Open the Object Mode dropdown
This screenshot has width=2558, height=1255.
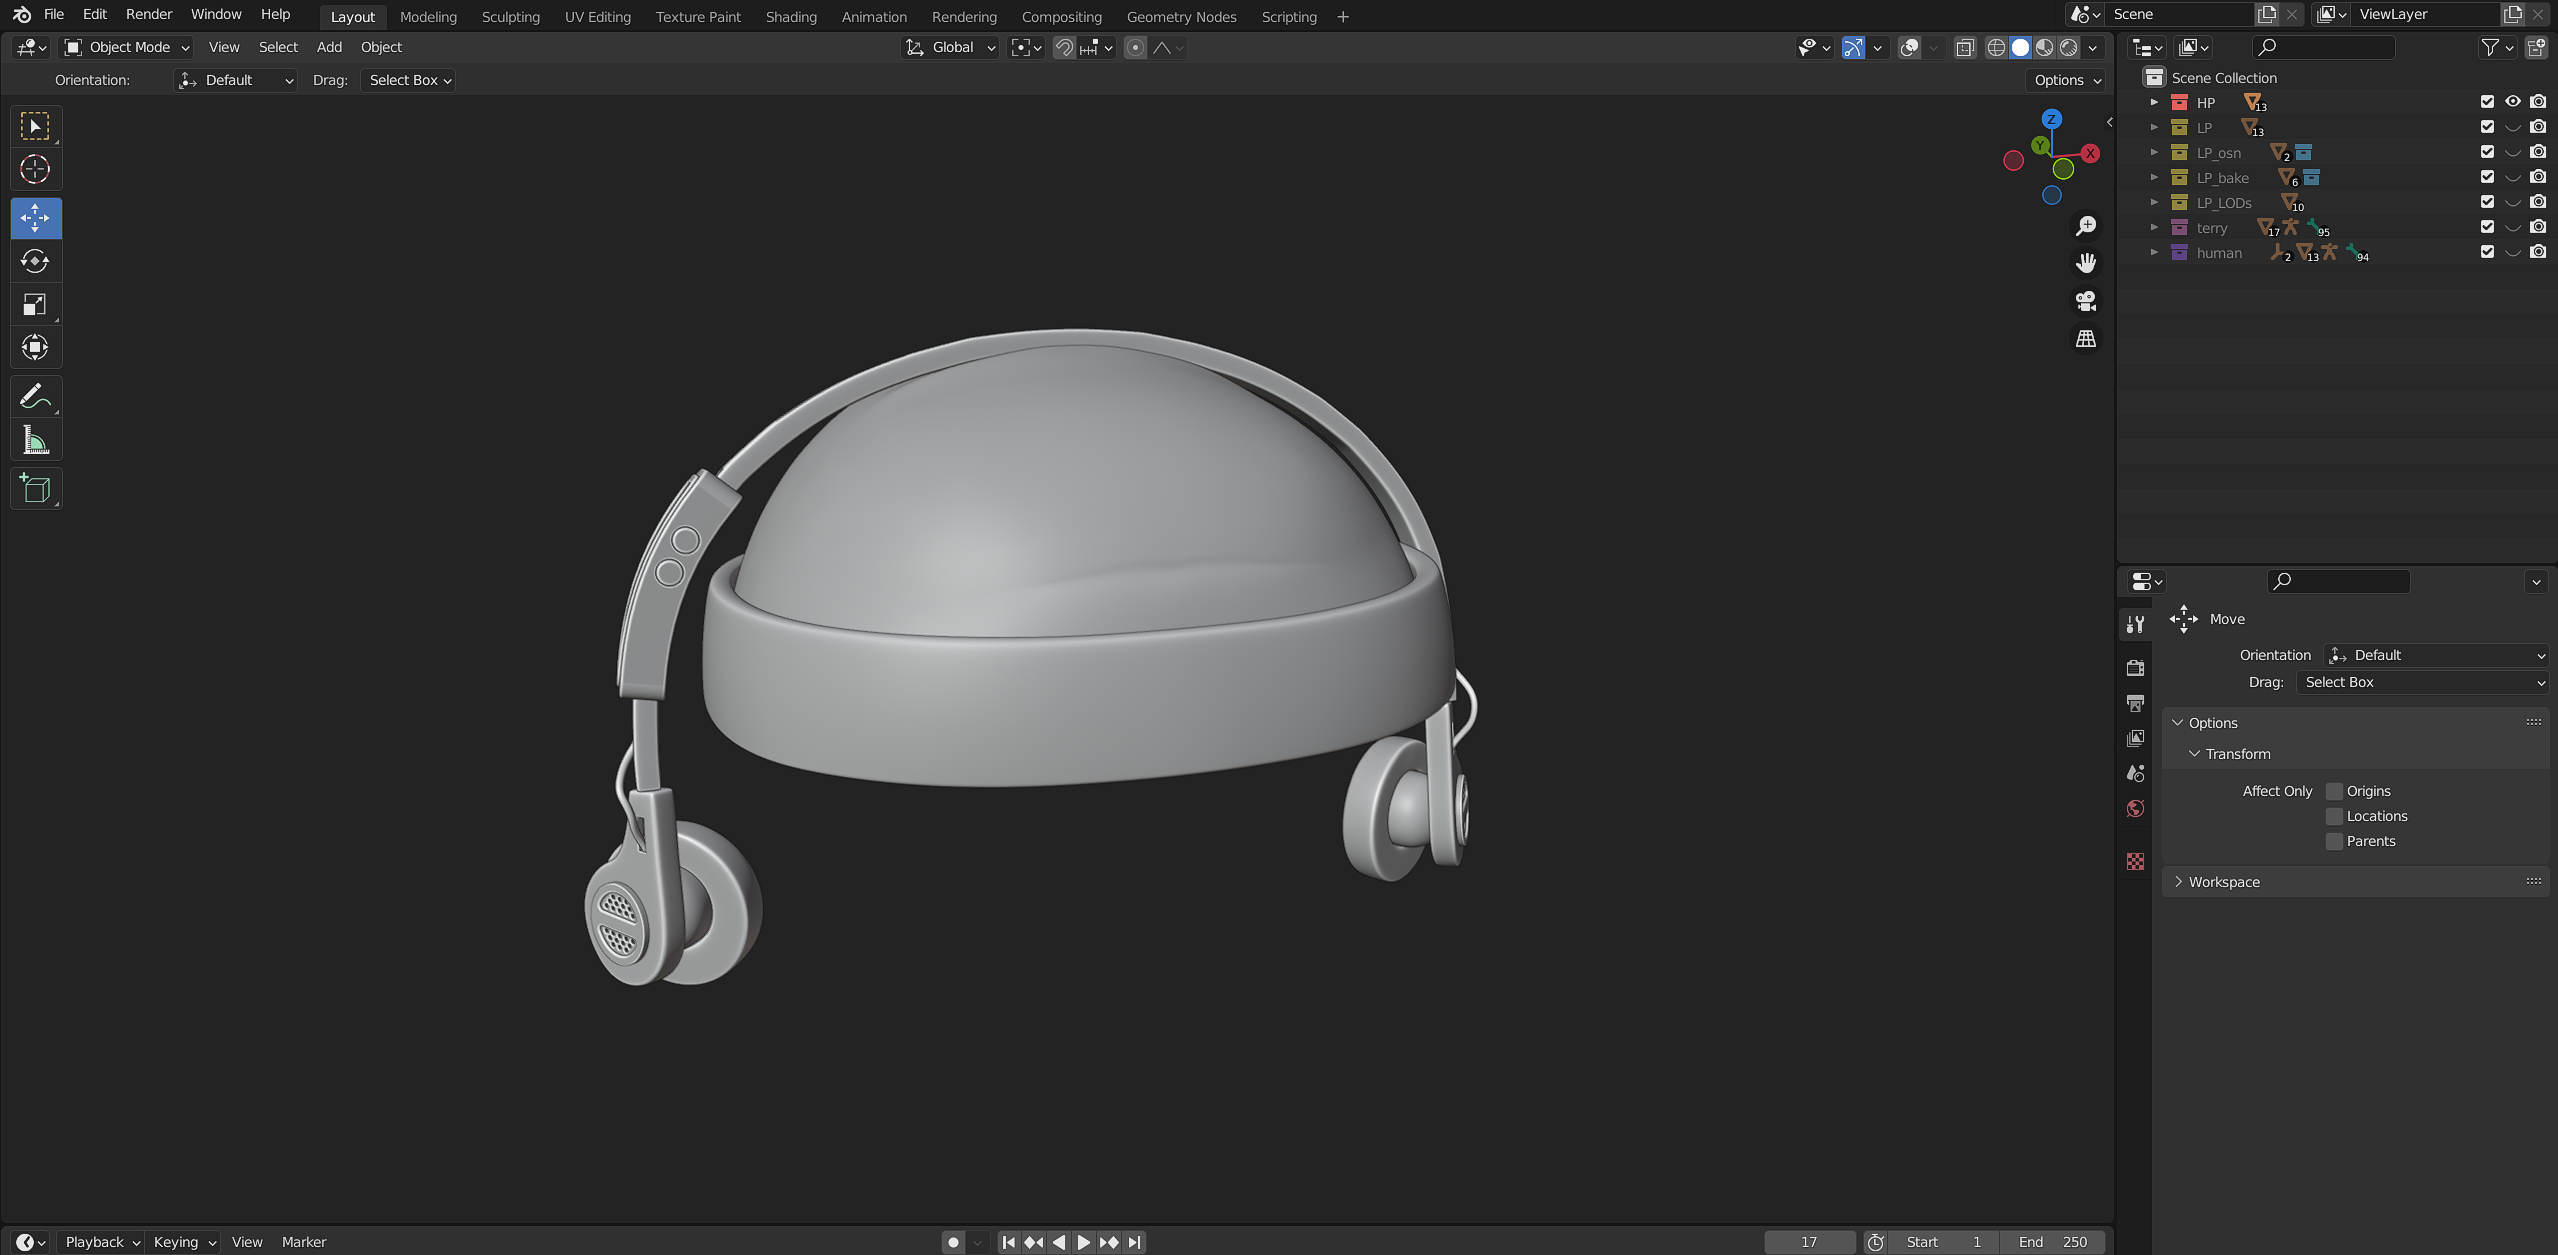127,47
